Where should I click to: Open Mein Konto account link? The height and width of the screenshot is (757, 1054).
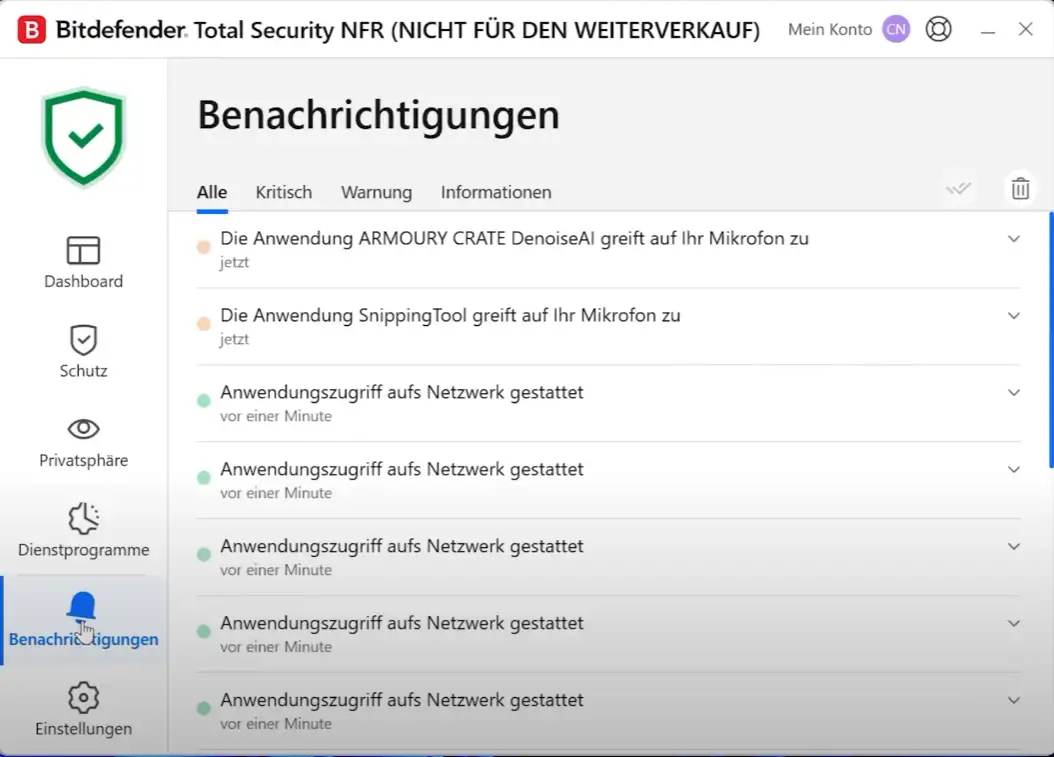point(829,29)
